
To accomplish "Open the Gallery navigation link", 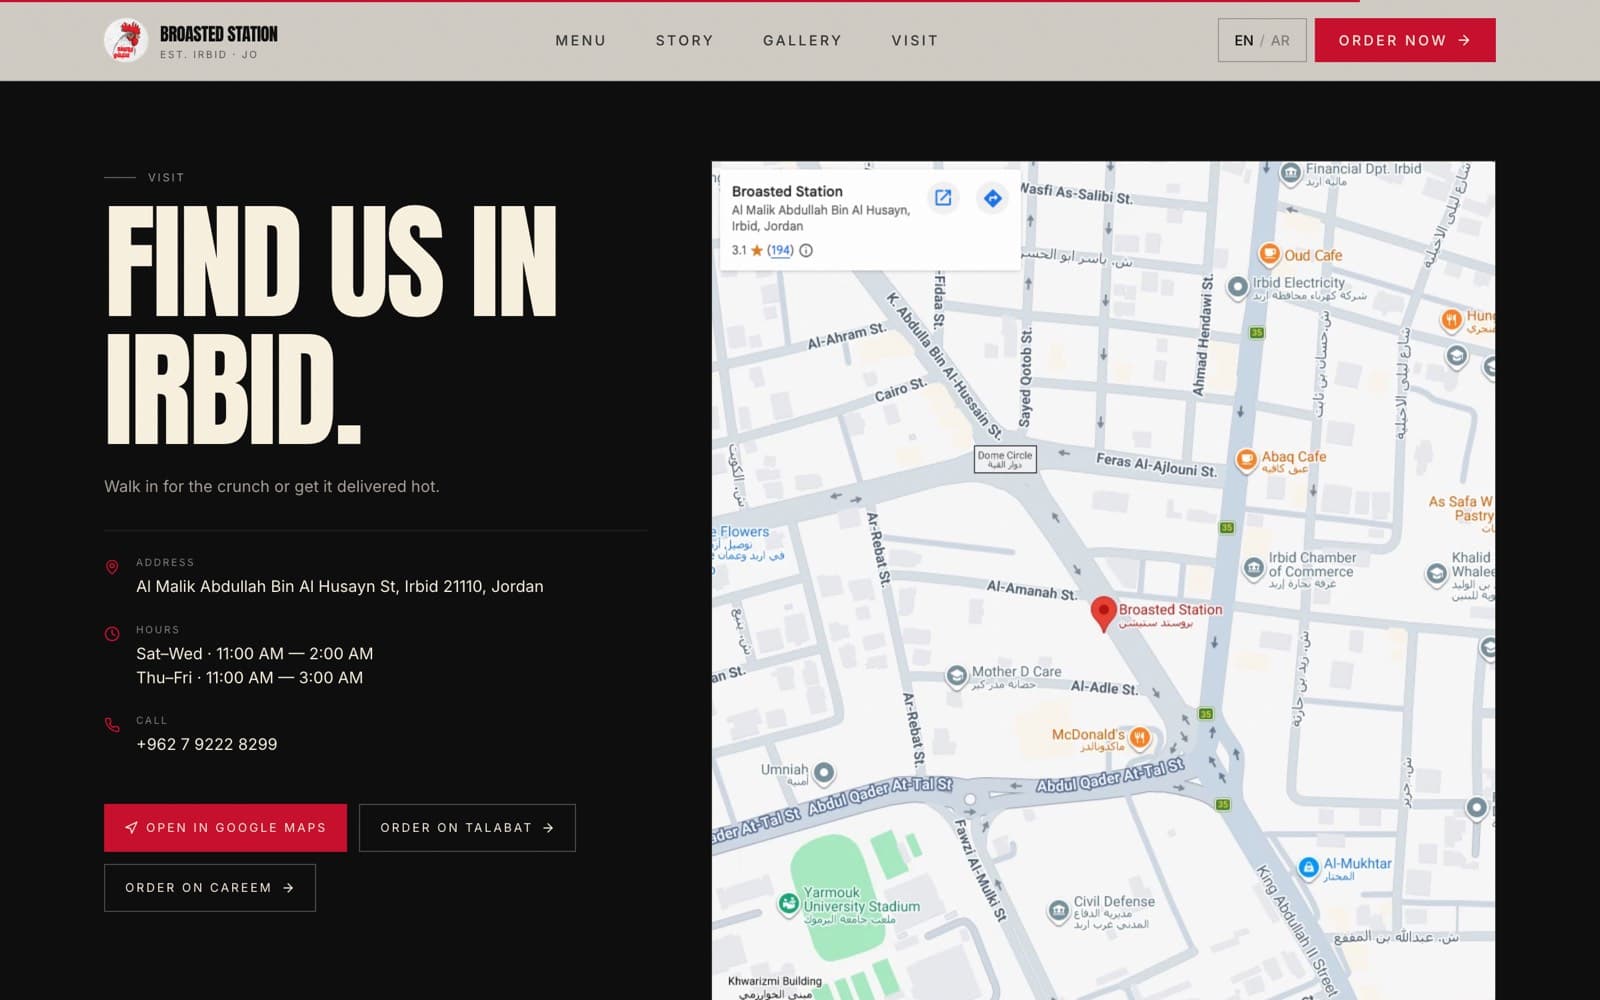I will point(802,41).
